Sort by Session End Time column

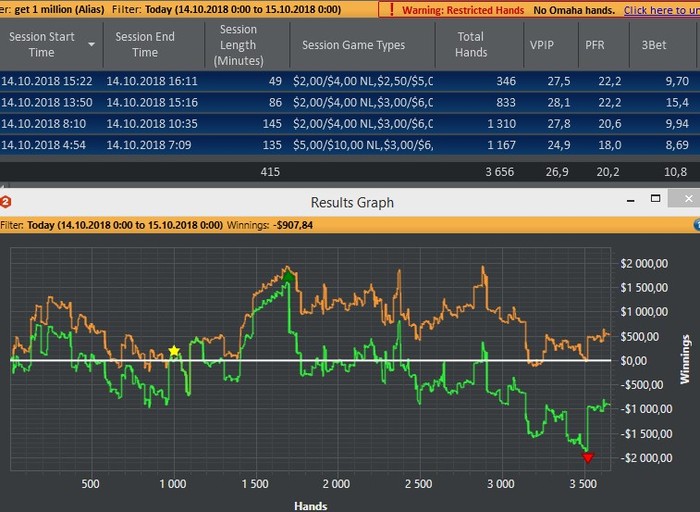(x=145, y=45)
